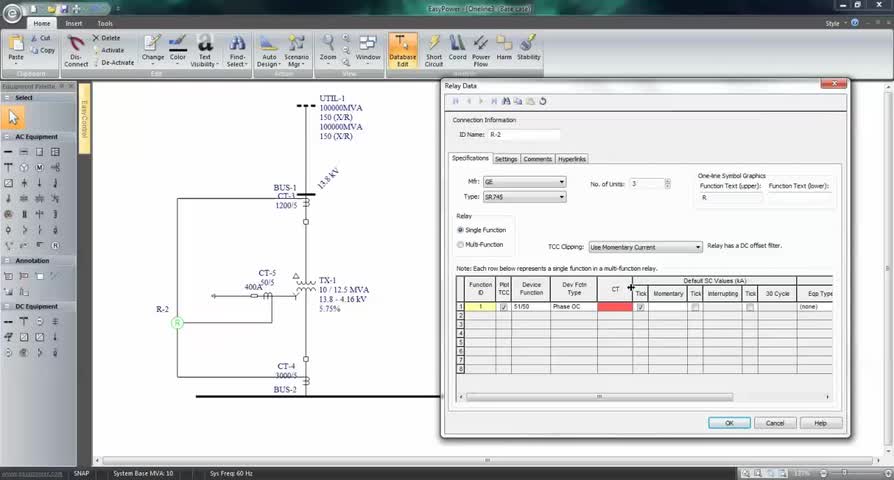
Task: Open the relay Type dropdown
Action: [x=525, y=197]
